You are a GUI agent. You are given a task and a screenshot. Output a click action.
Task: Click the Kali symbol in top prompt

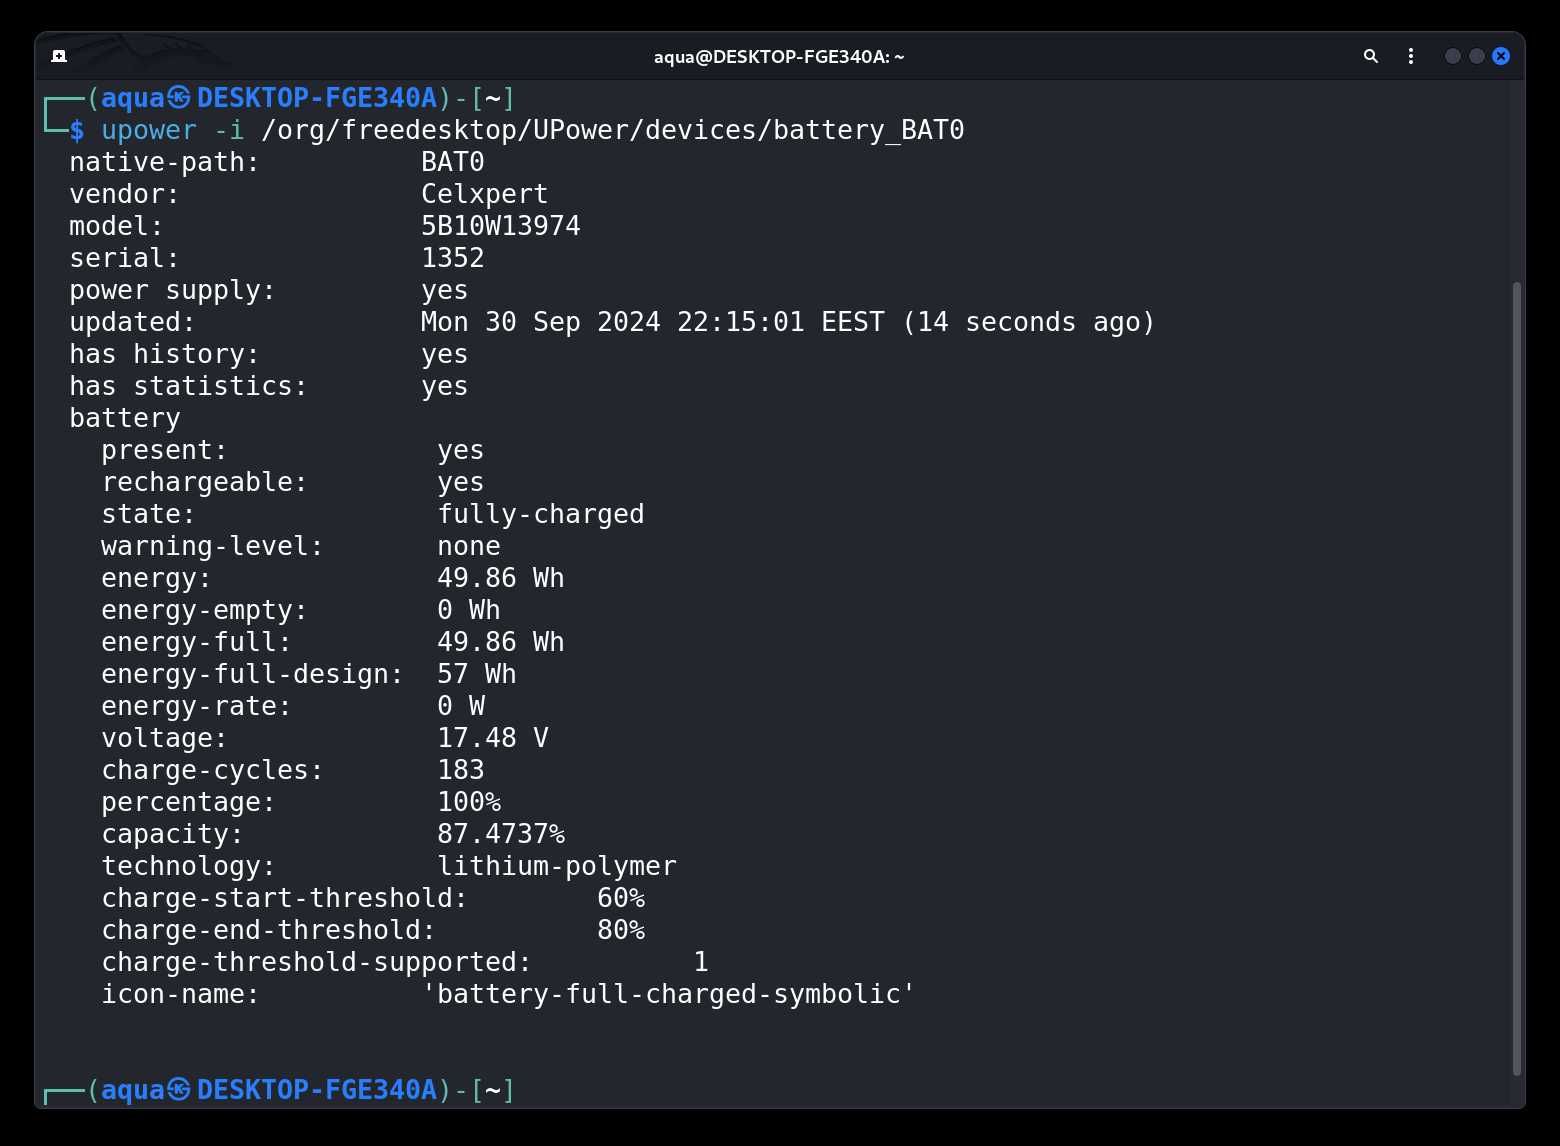(179, 97)
